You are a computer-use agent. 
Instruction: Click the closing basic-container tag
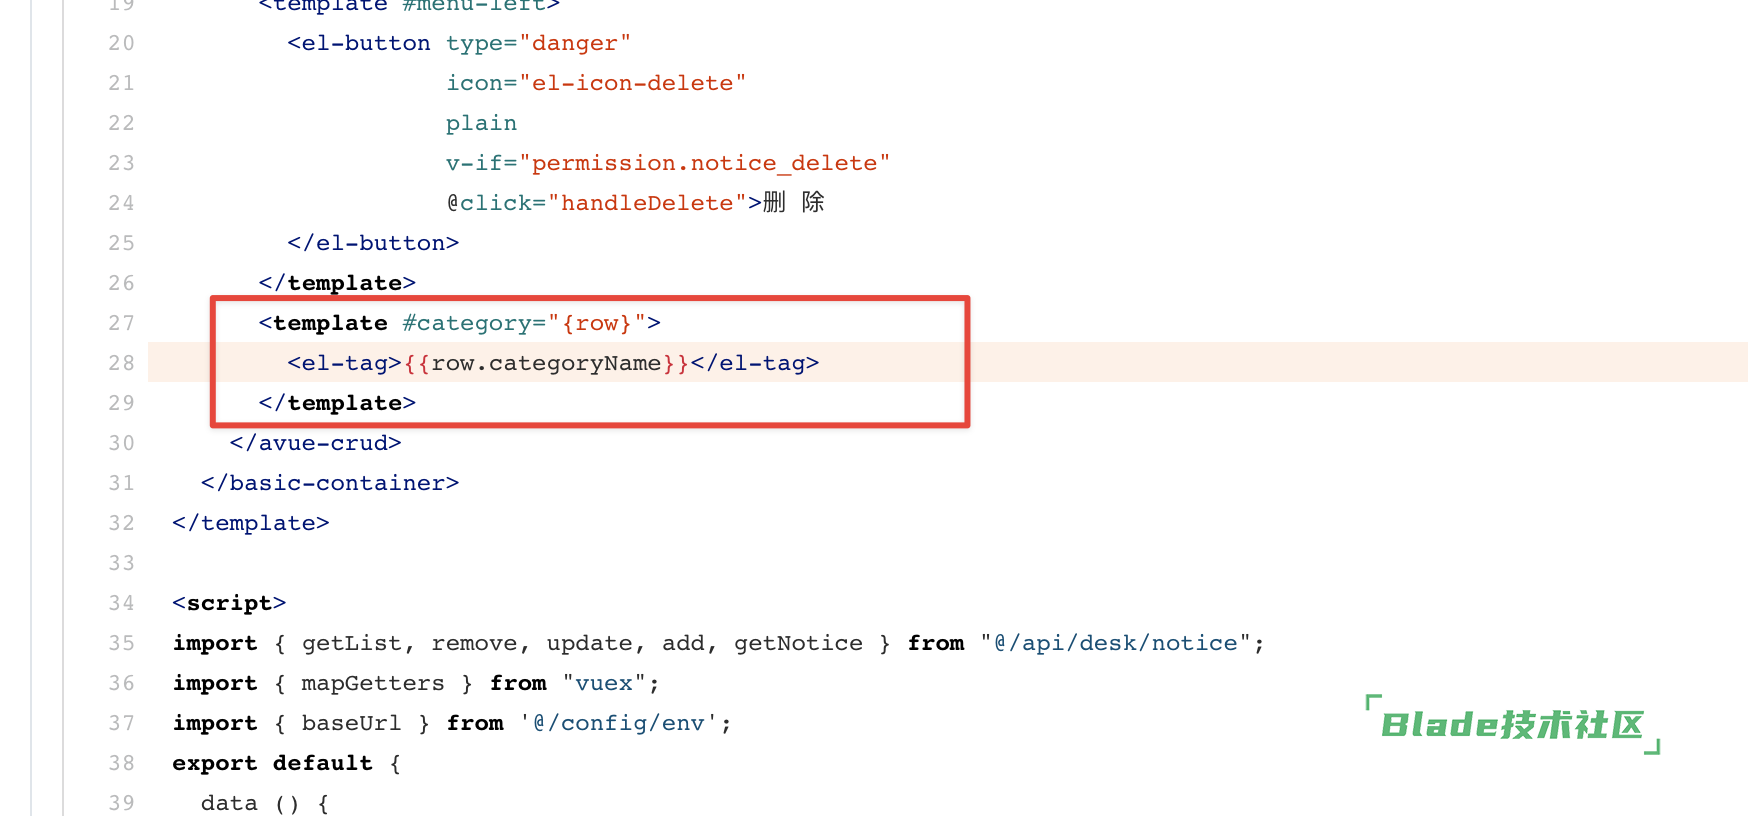click(x=330, y=483)
